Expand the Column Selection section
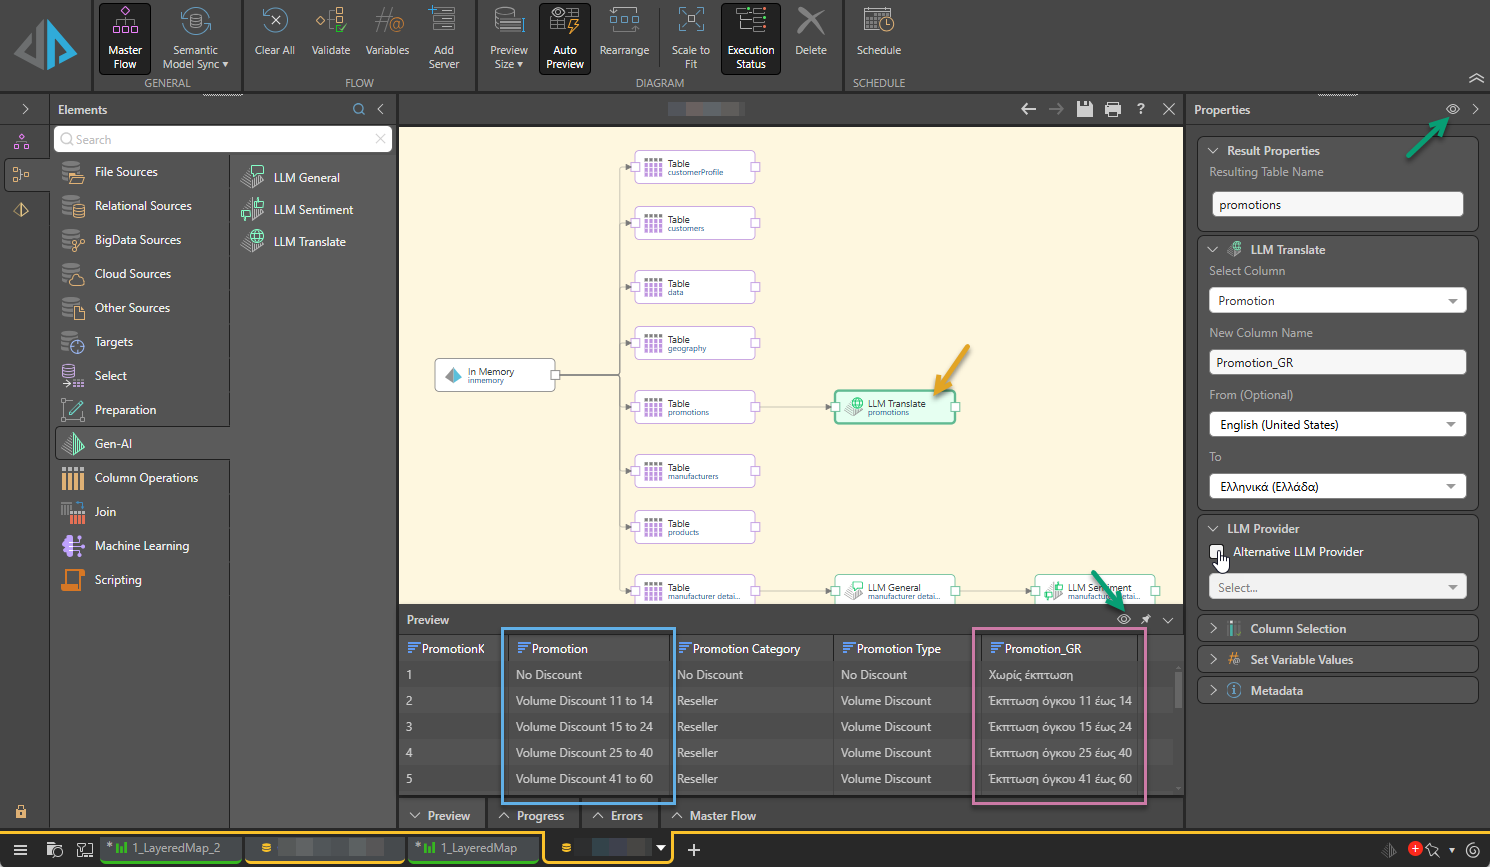The image size is (1490, 867). pyautogui.click(x=1297, y=629)
